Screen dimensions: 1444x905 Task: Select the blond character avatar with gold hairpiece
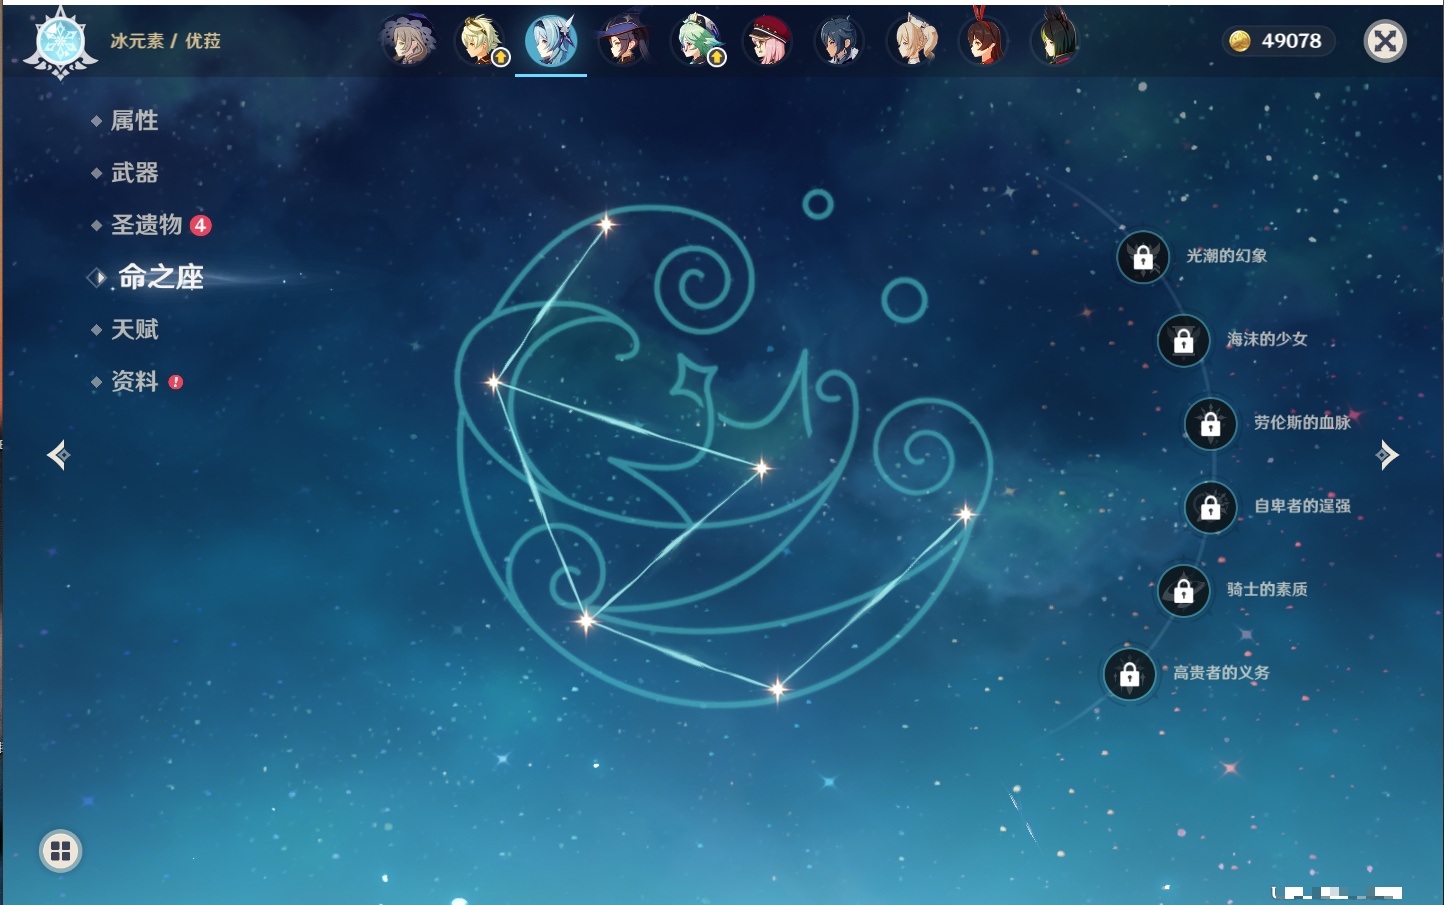point(481,41)
